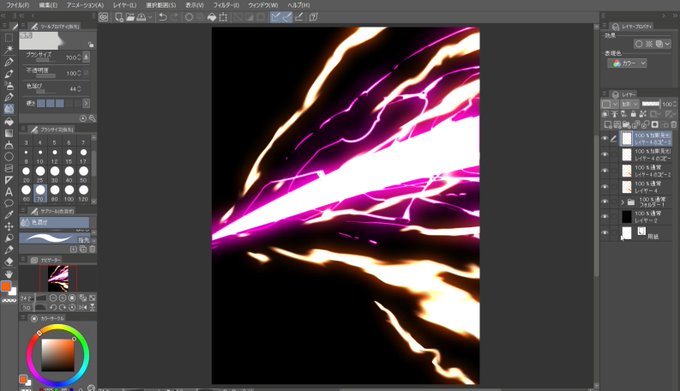Viewport: 680px width, 391px height.
Task: Select the Eyedropper tool in toolbox
Action: point(8,215)
